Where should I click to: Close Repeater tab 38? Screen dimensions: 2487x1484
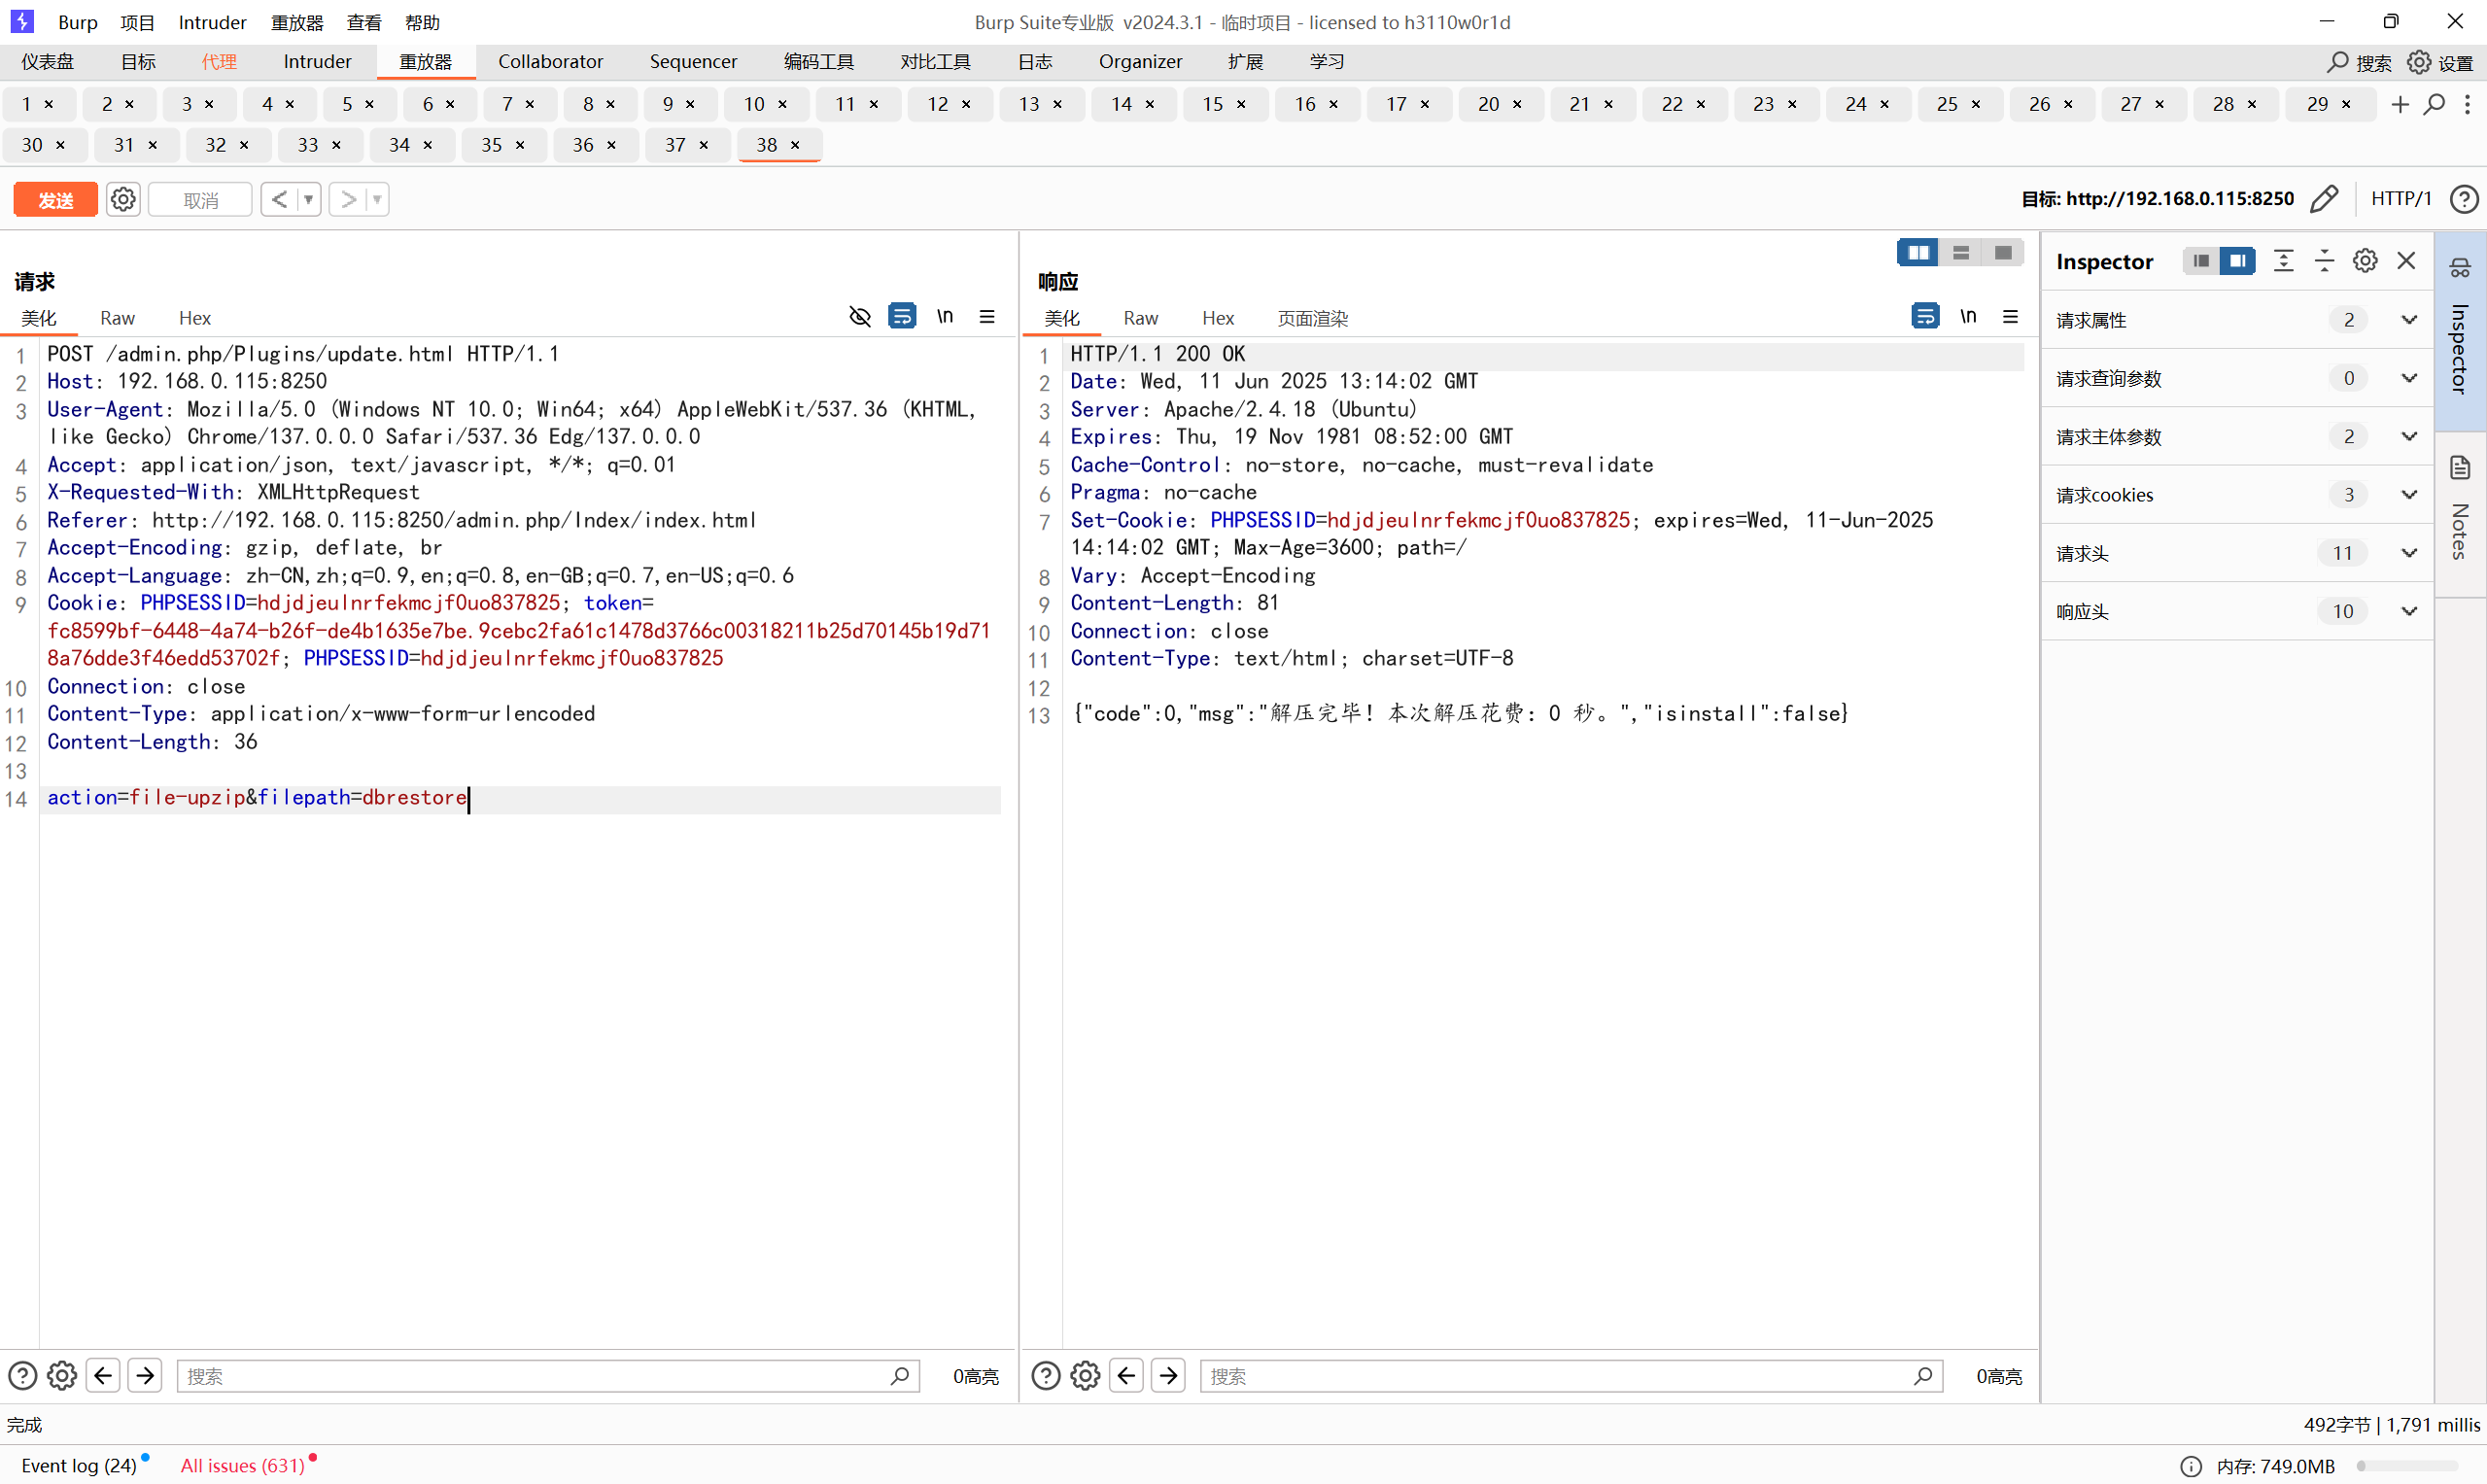(795, 145)
